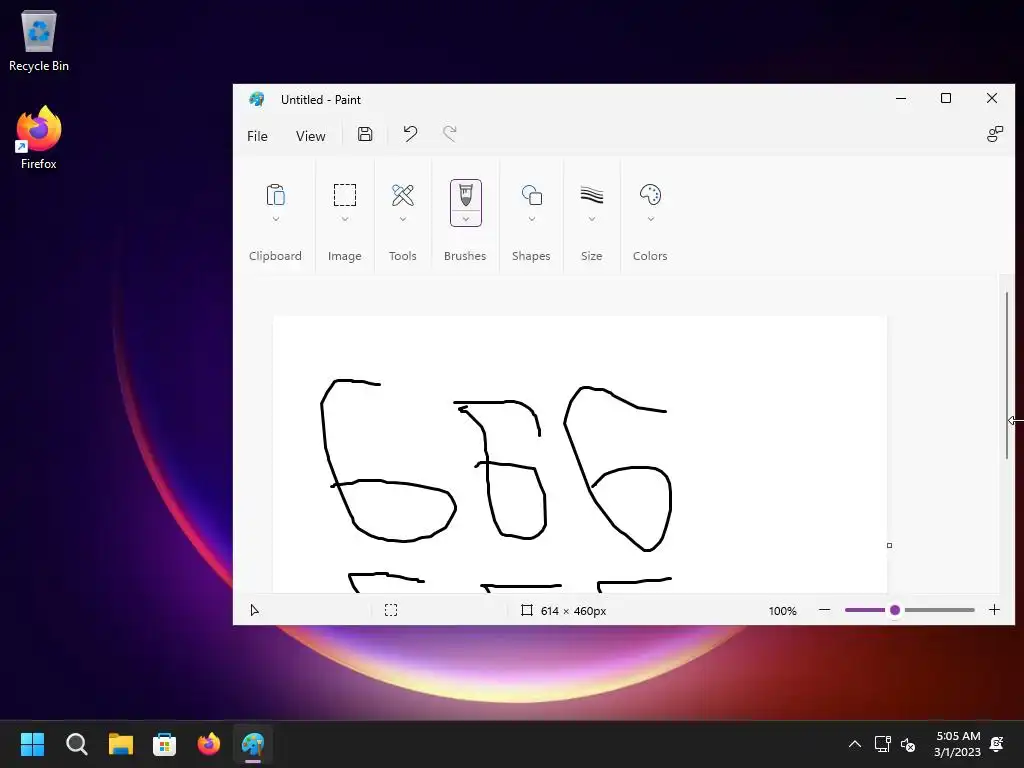Open the Windows Start menu
The width and height of the screenshot is (1024, 768).
[32, 744]
